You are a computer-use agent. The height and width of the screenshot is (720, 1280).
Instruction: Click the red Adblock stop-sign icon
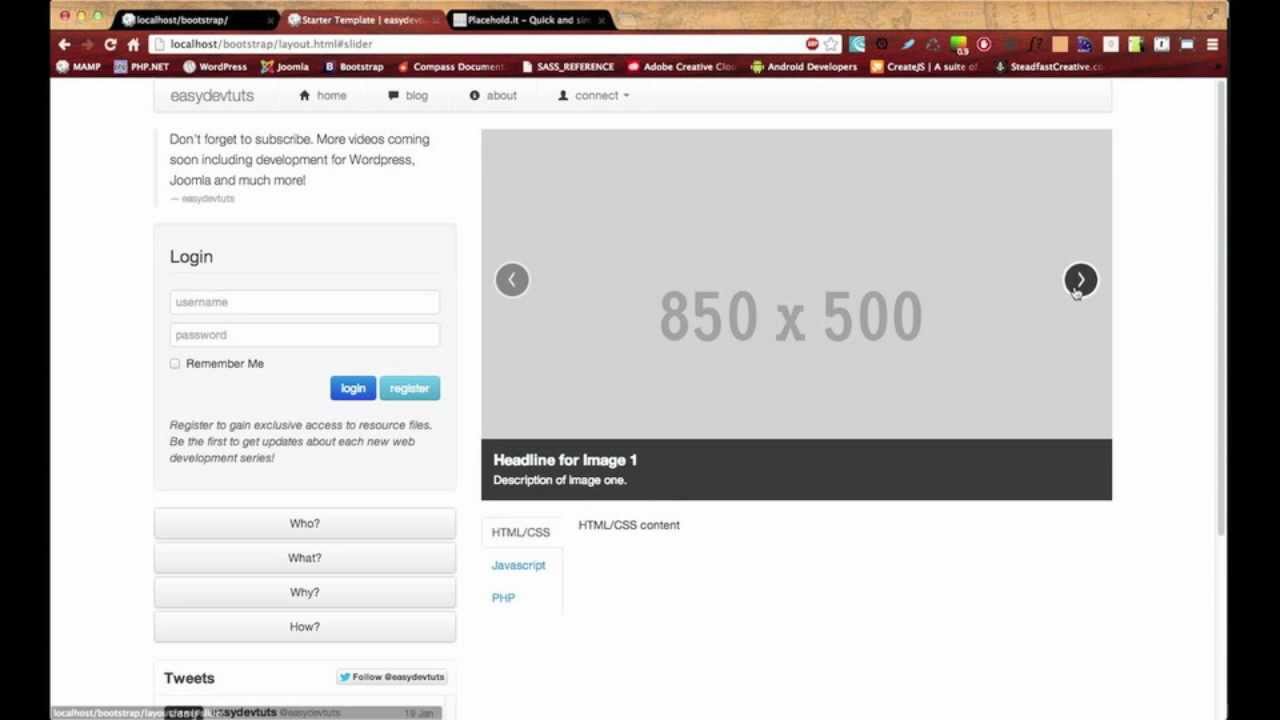pyautogui.click(x=812, y=44)
